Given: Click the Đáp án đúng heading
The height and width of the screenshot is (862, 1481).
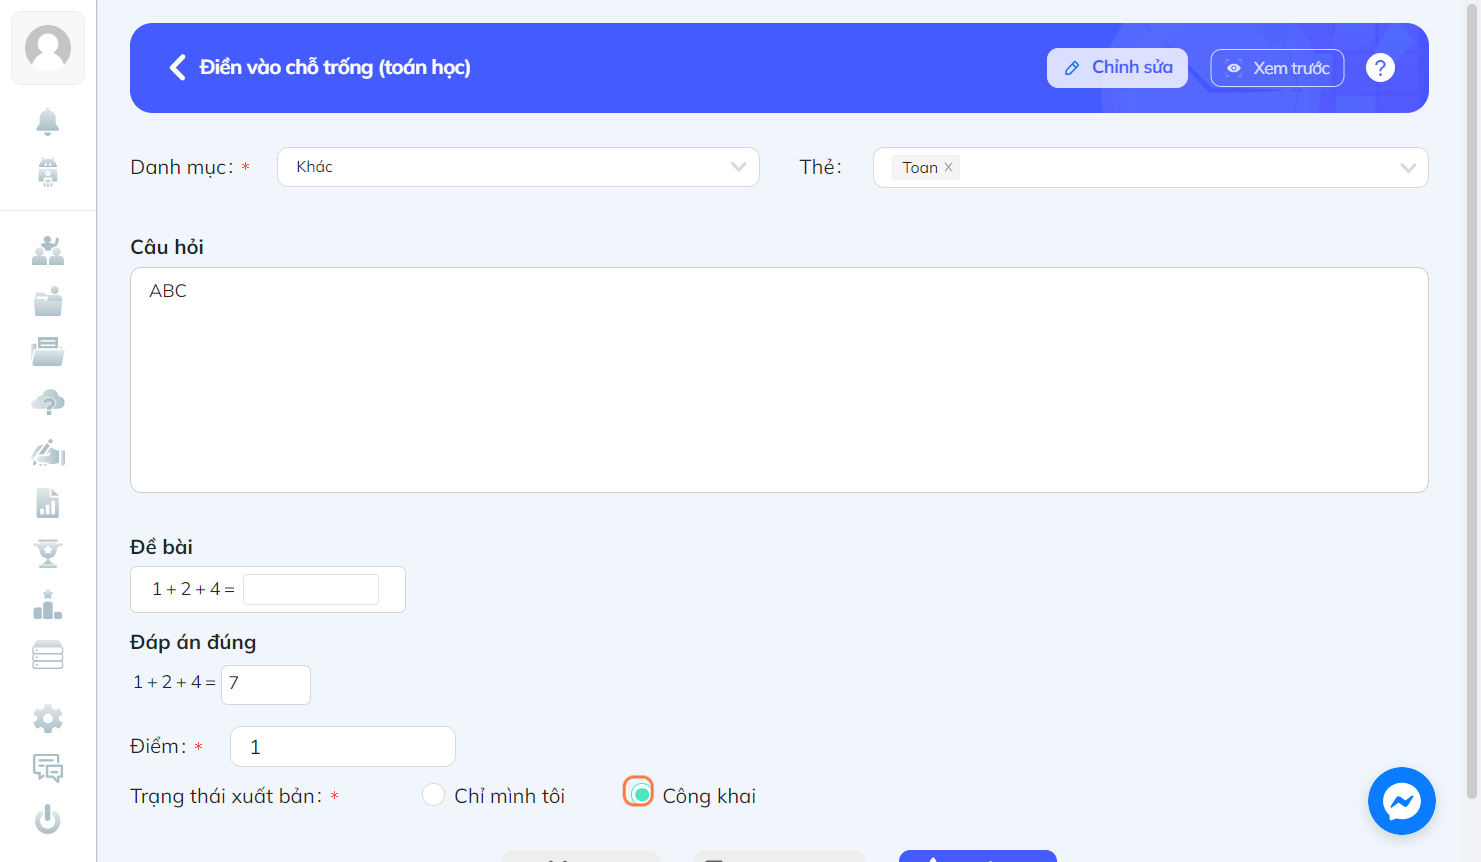Looking at the screenshot, I should (x=193, y=642).
